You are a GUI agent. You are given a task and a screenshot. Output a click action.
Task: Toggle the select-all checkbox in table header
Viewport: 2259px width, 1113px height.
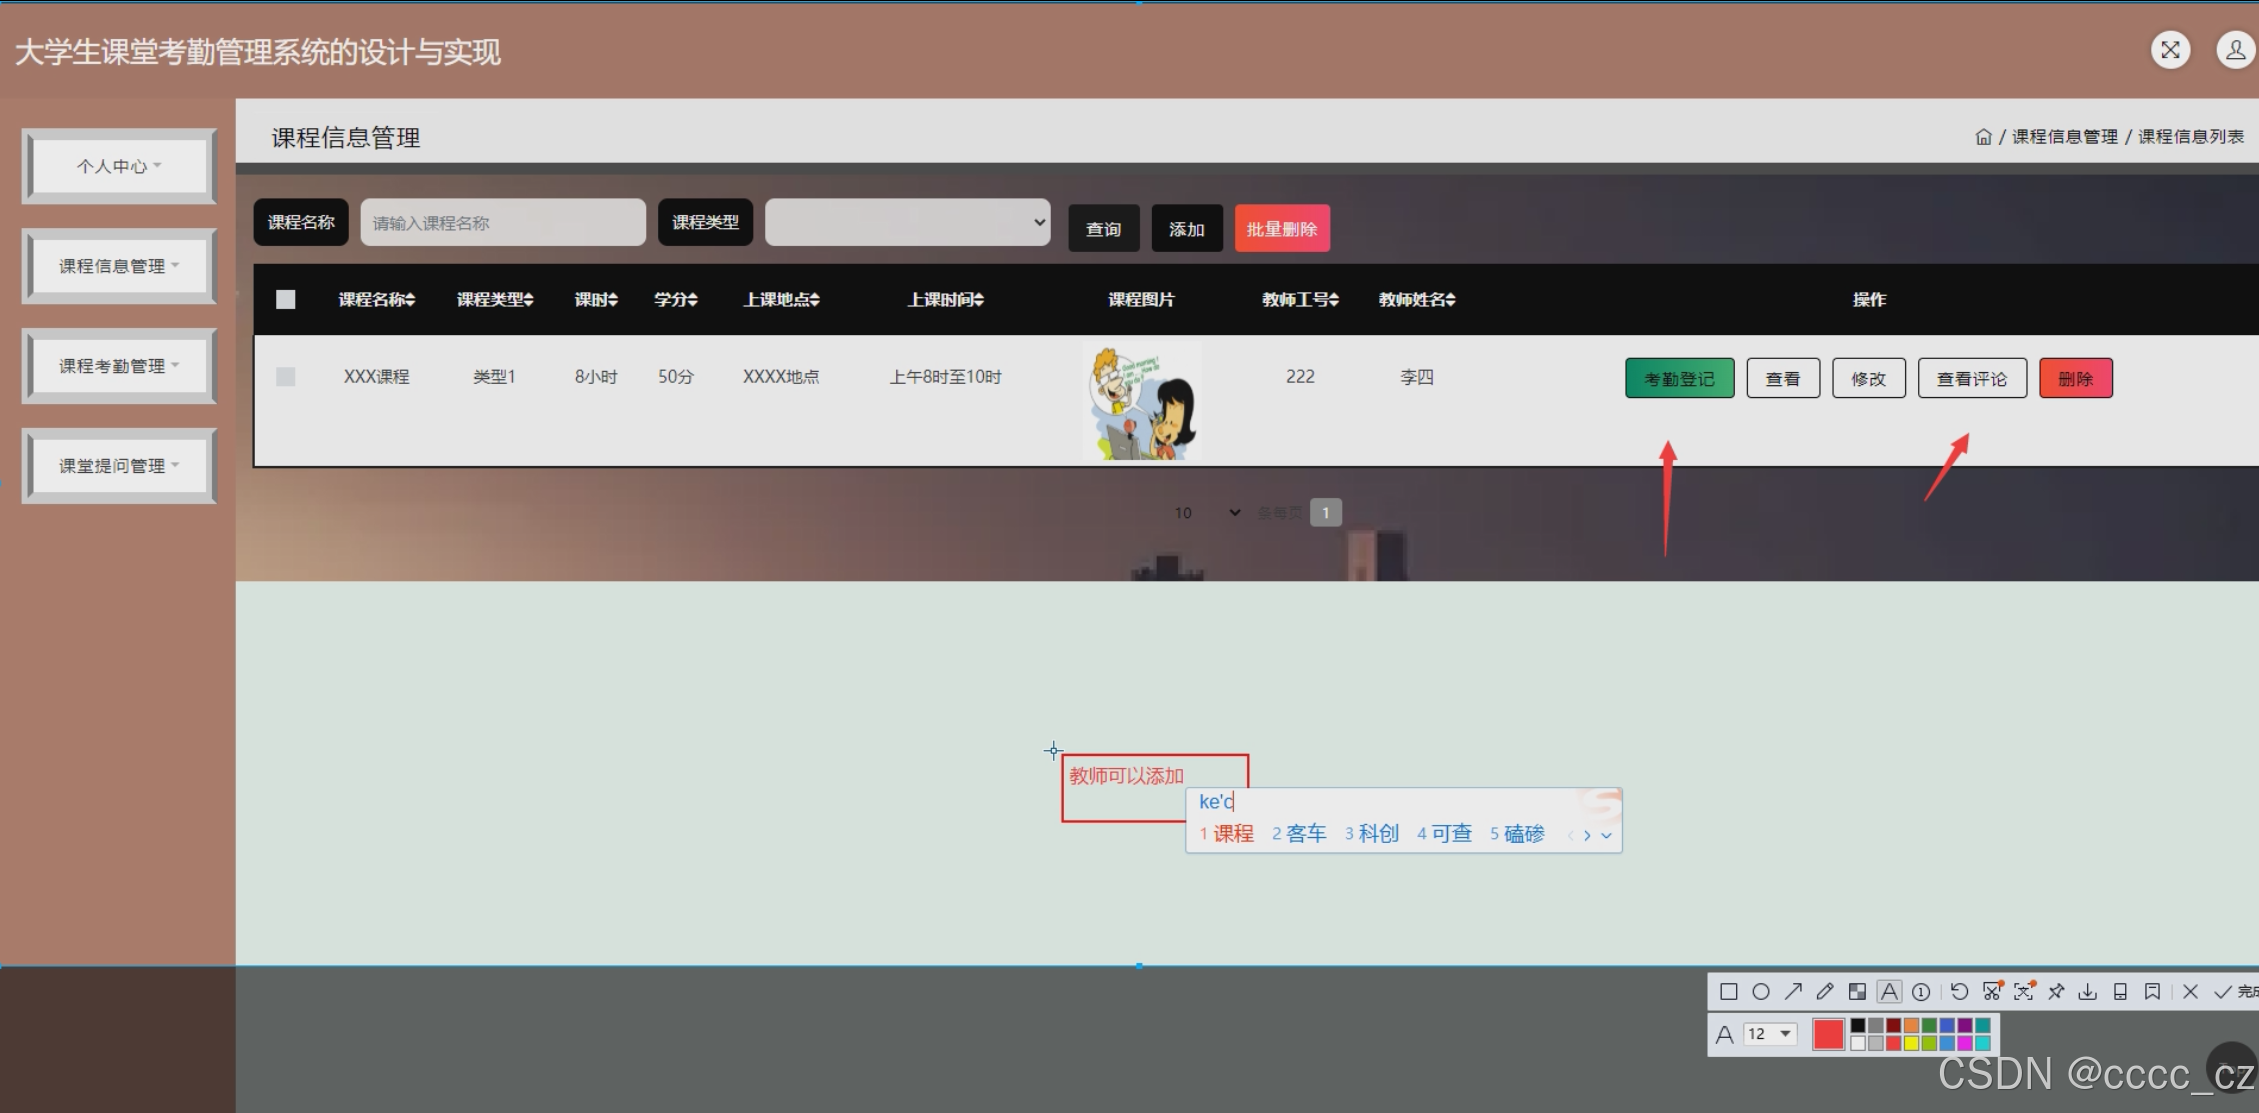coord(286,299)
